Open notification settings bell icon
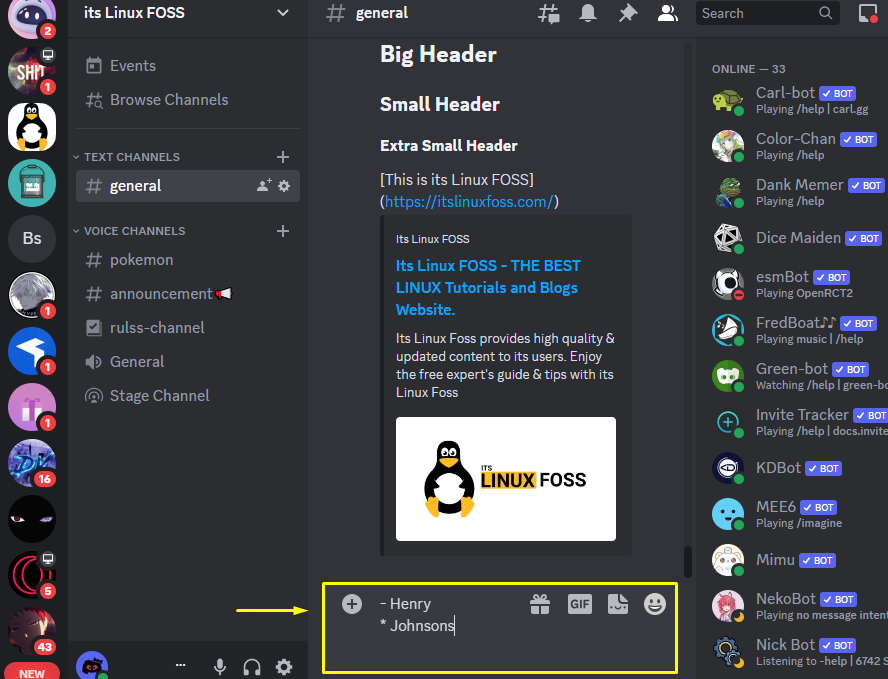Viewport: 888px width, 679px height. coord(588,13)
